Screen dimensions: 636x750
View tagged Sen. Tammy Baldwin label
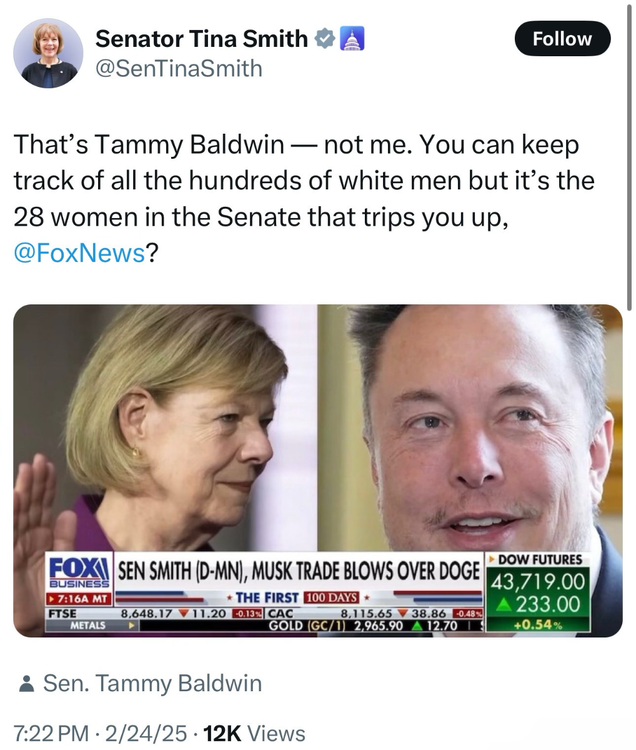pos(152,685)
